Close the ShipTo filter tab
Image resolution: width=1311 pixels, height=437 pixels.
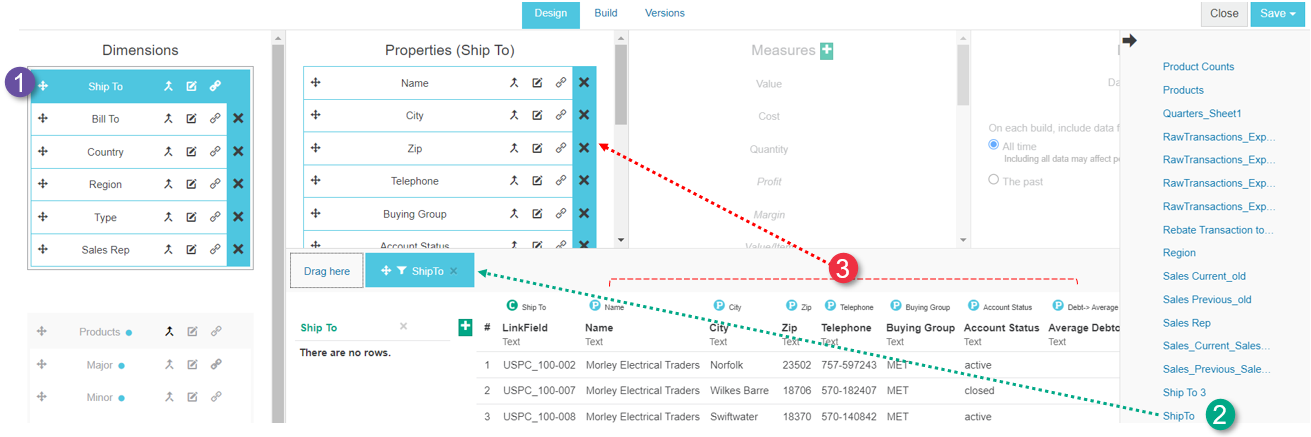click(453, 271)
